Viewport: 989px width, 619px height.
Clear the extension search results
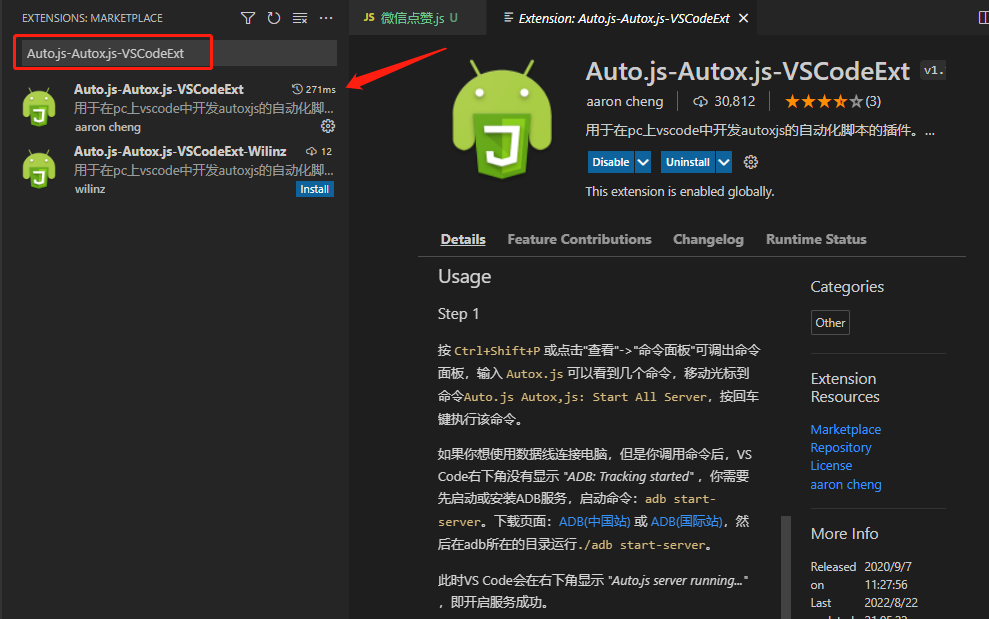coord(298,18)
